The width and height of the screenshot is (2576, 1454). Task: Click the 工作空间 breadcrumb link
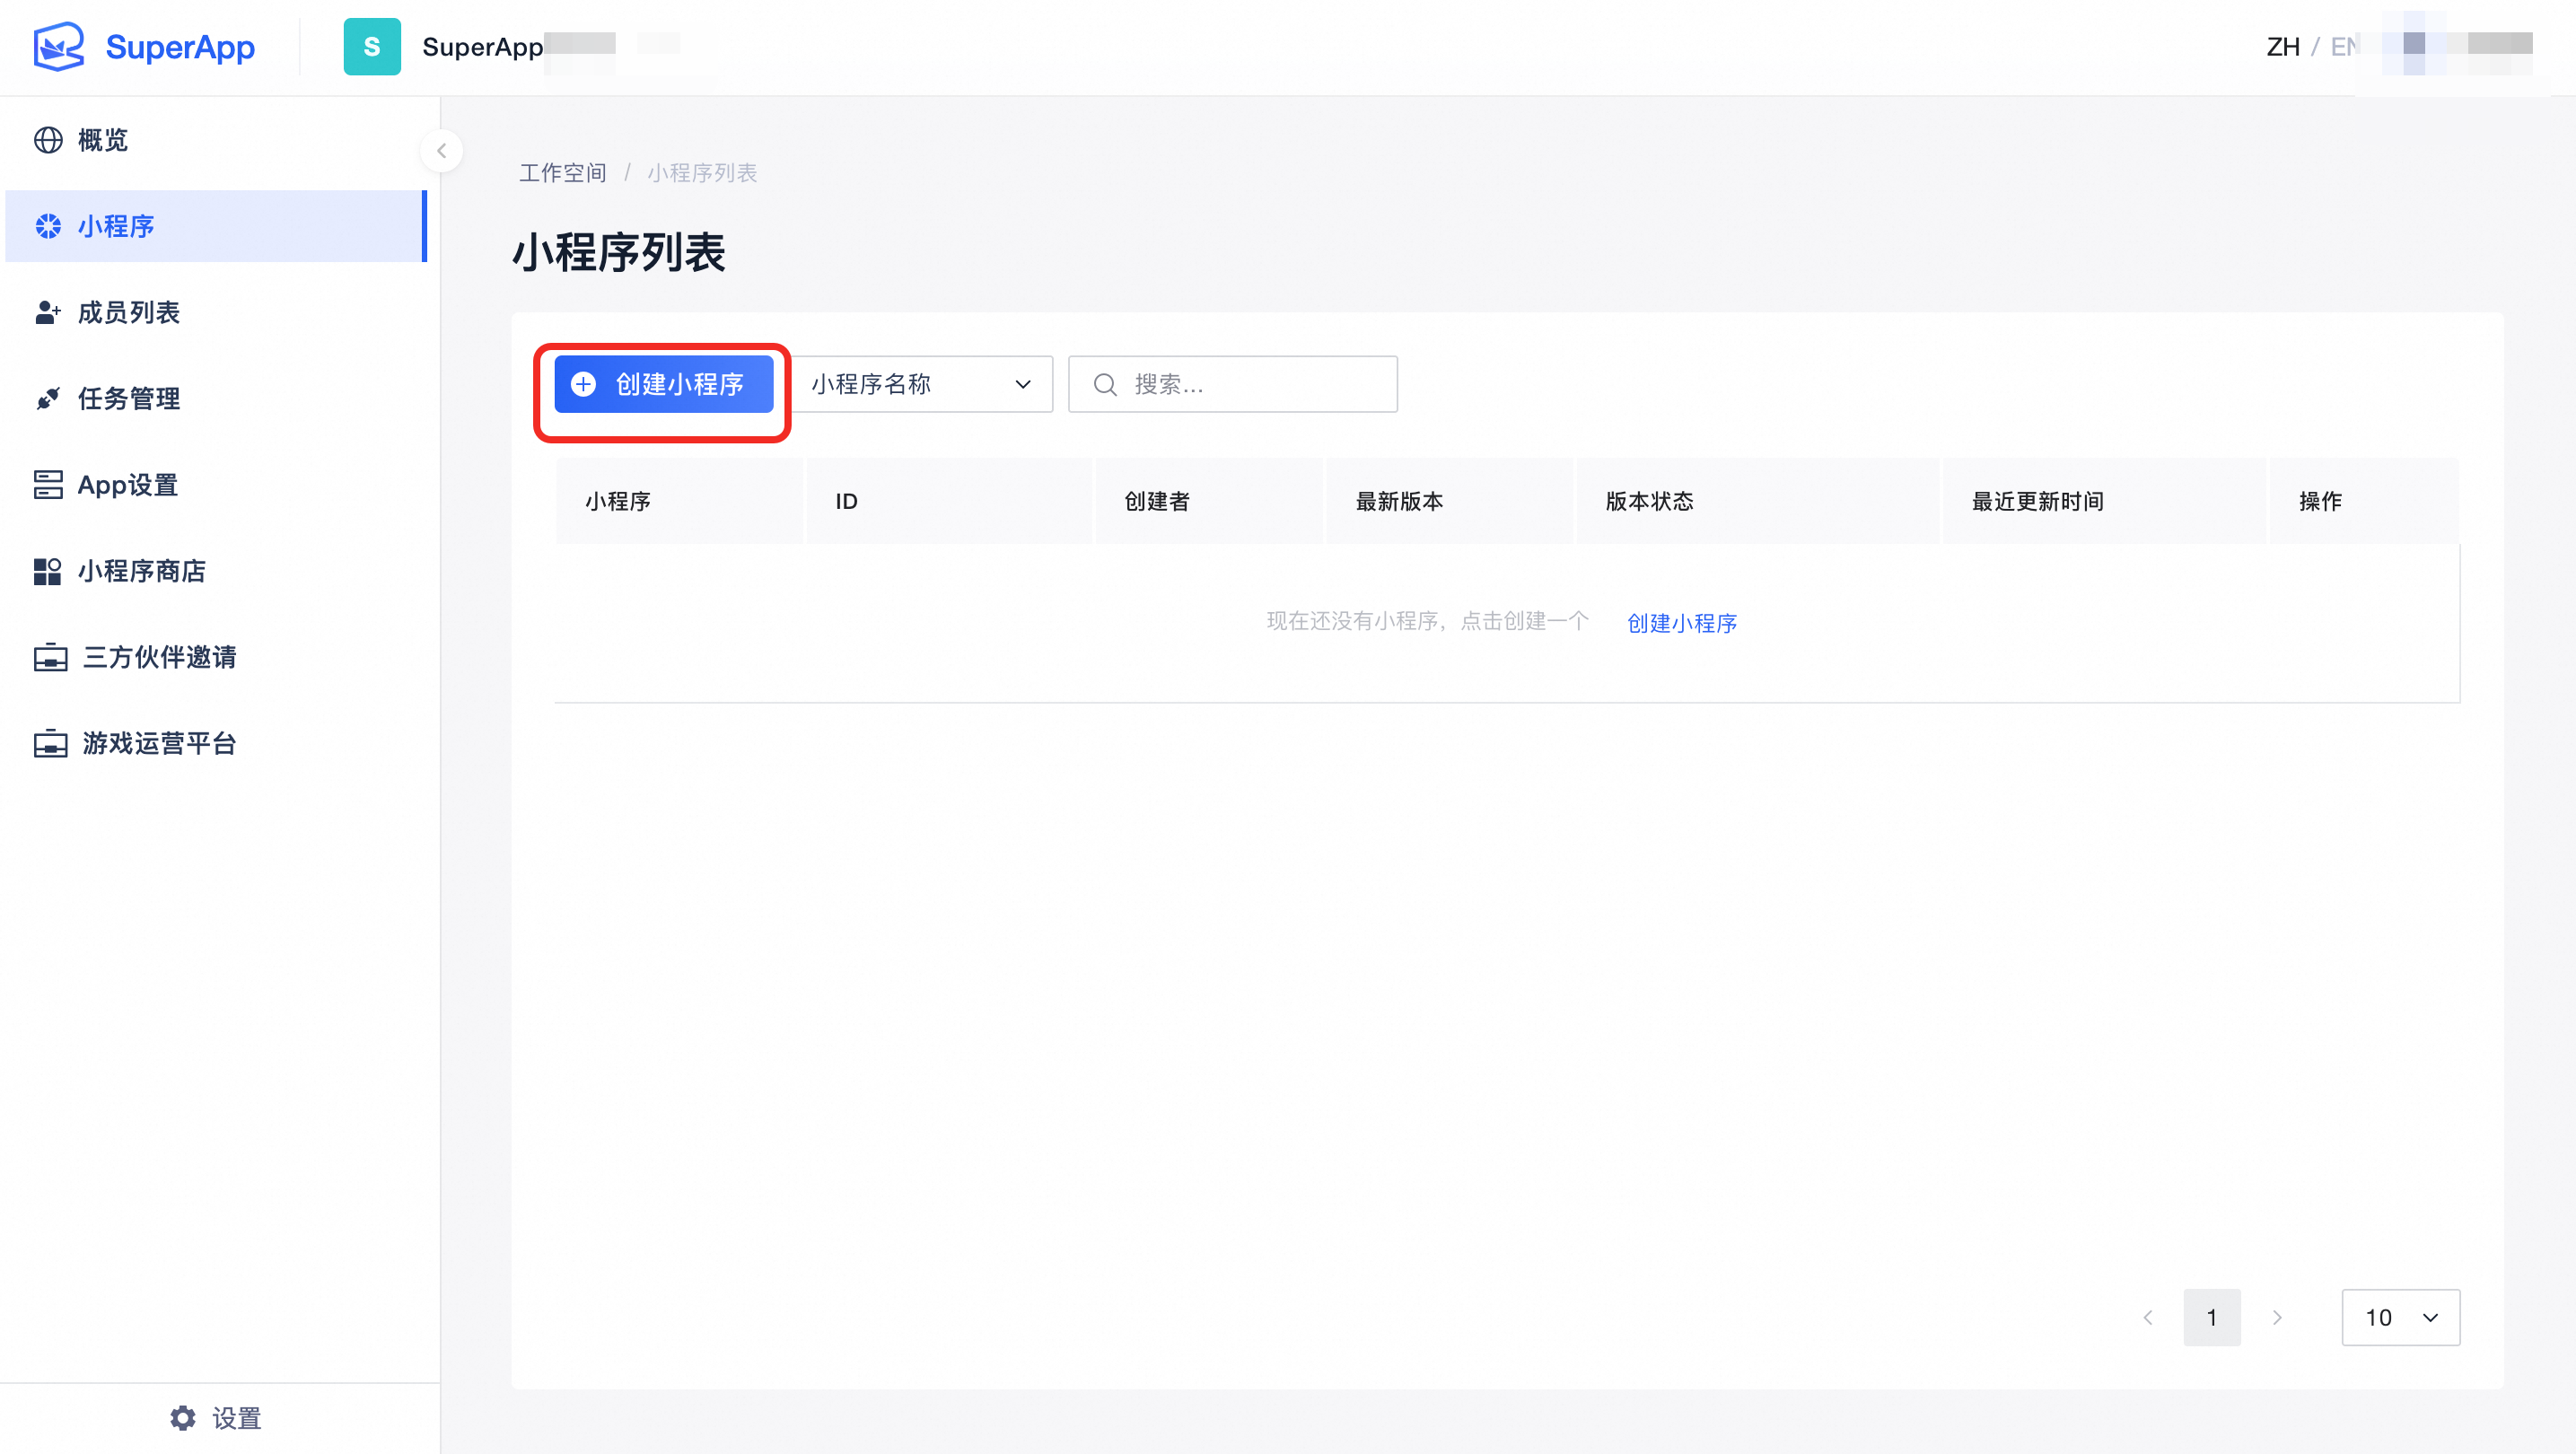(x=562, y=173)
